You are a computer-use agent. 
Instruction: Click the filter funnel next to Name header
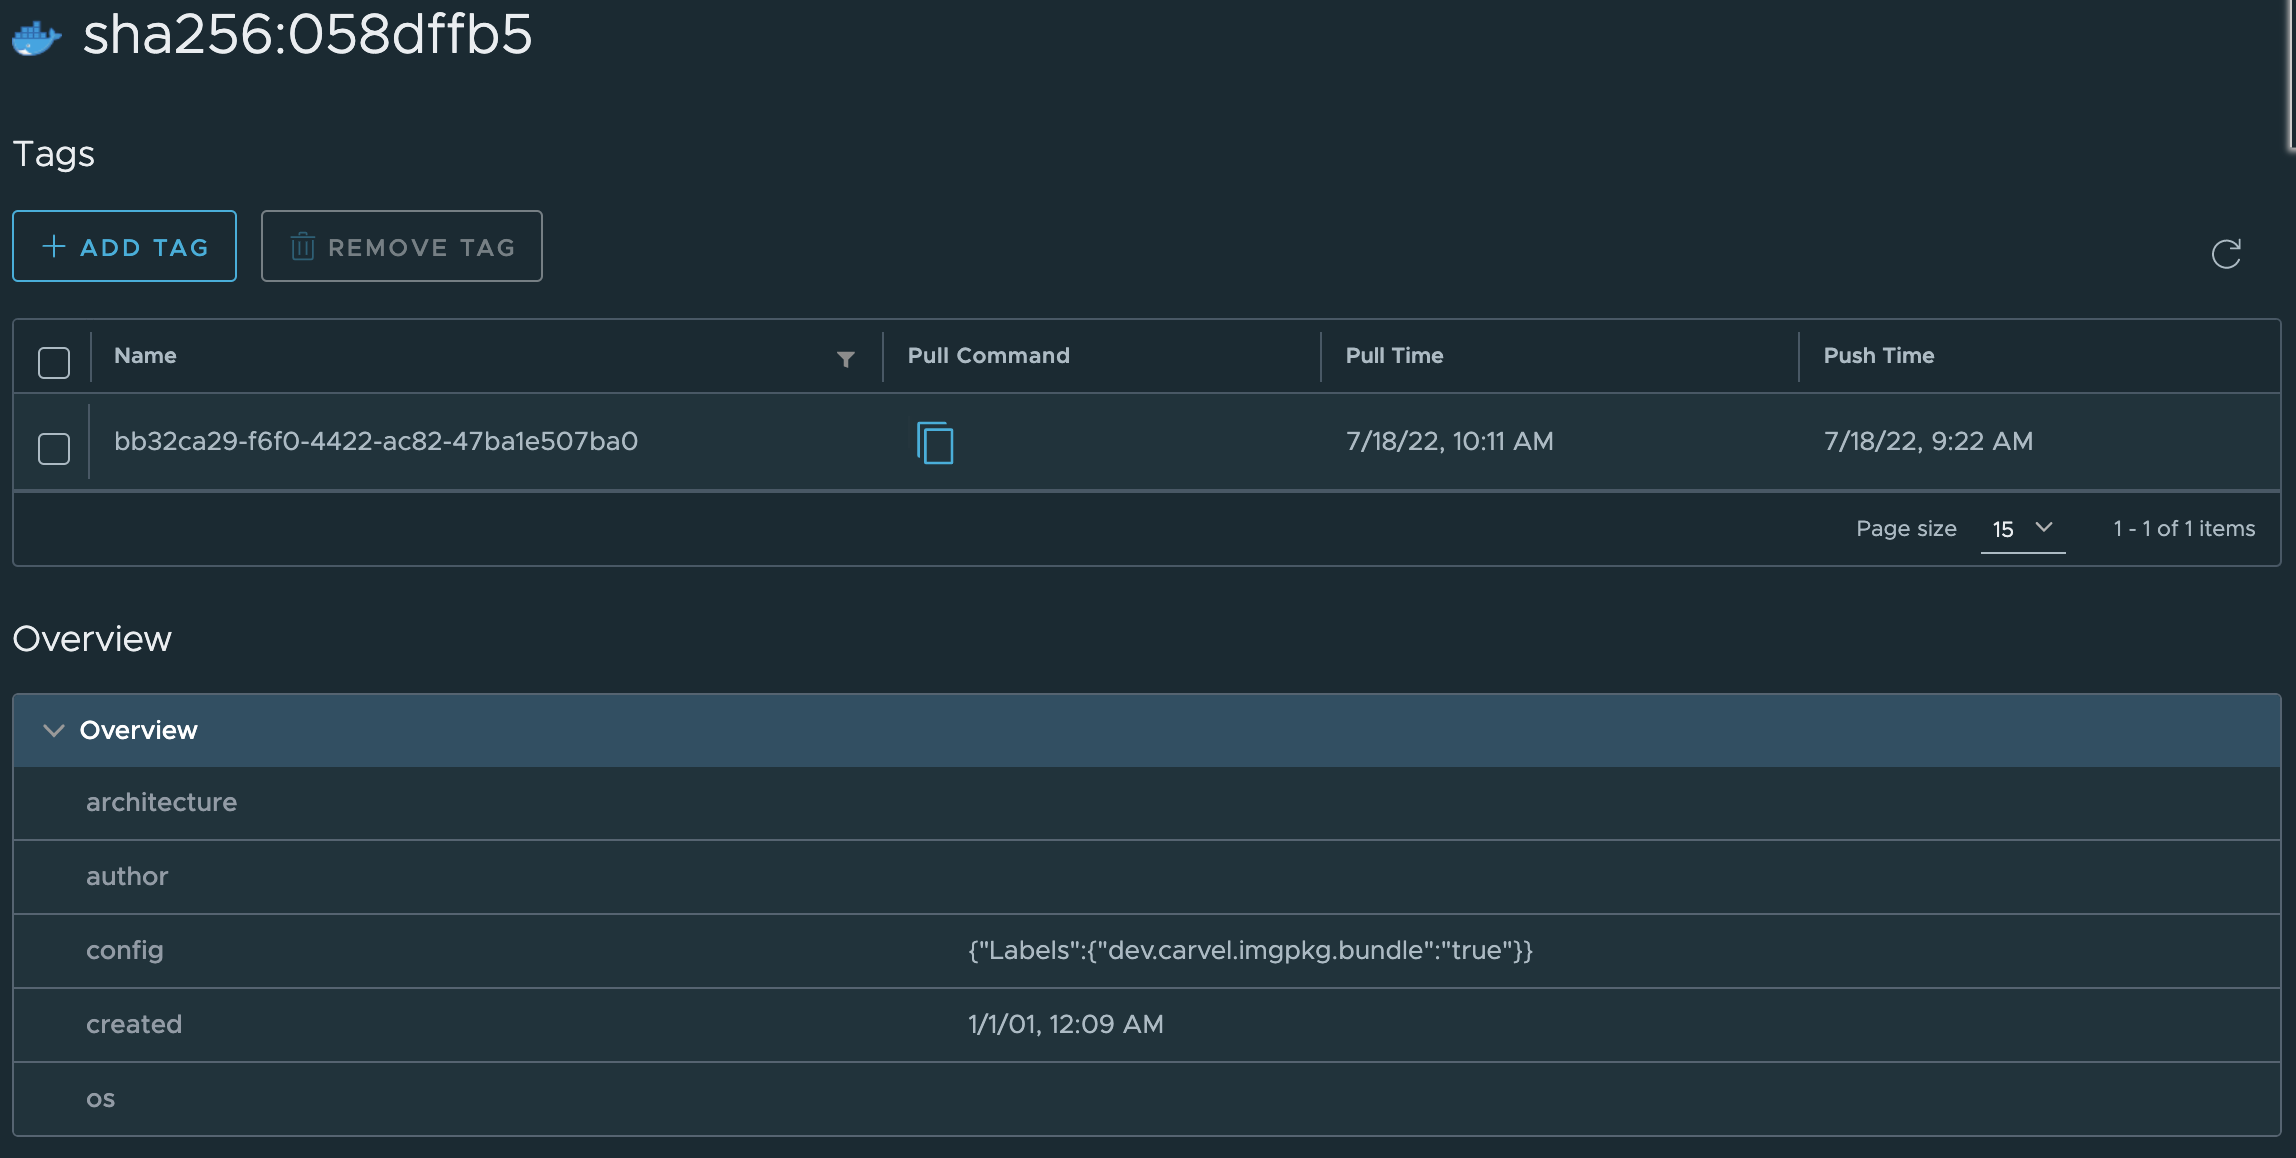click(x=845, y=358)
